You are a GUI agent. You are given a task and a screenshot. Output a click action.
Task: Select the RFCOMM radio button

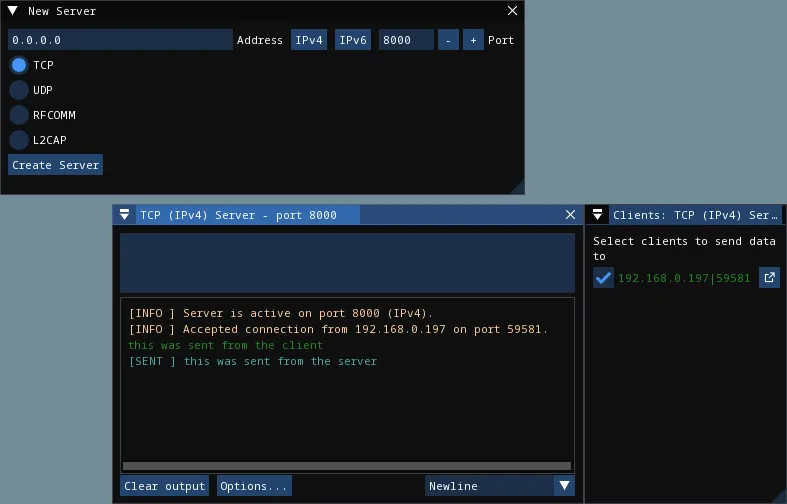coord(19,115)
